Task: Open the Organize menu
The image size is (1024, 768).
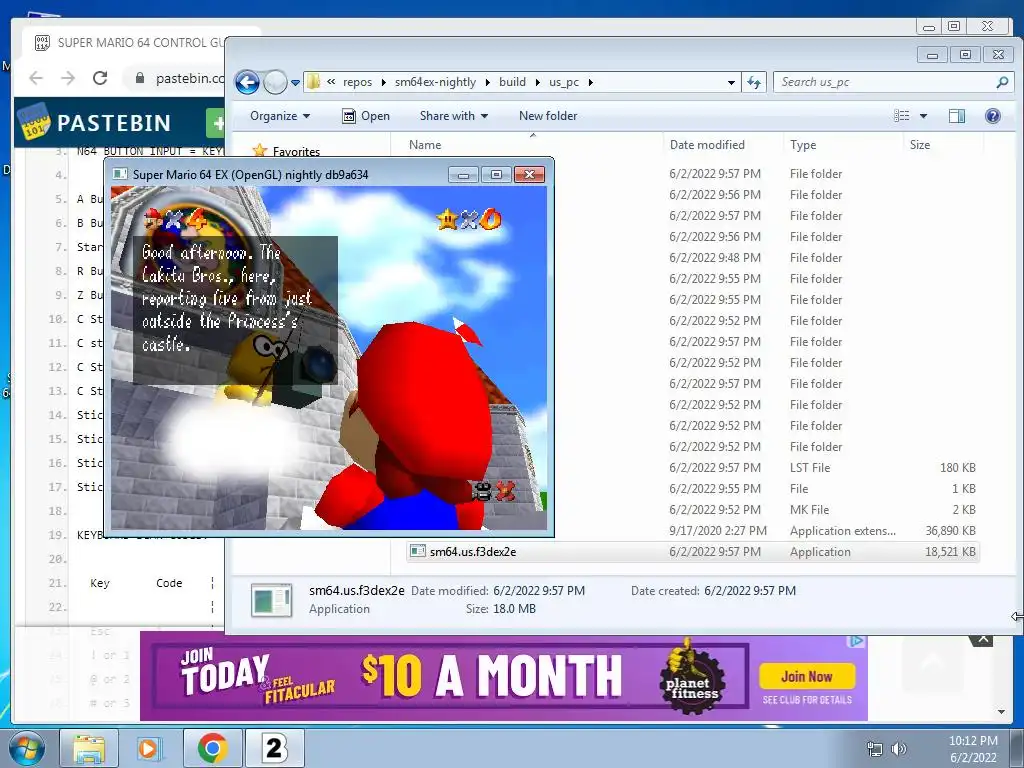Action: coord(280,116)
